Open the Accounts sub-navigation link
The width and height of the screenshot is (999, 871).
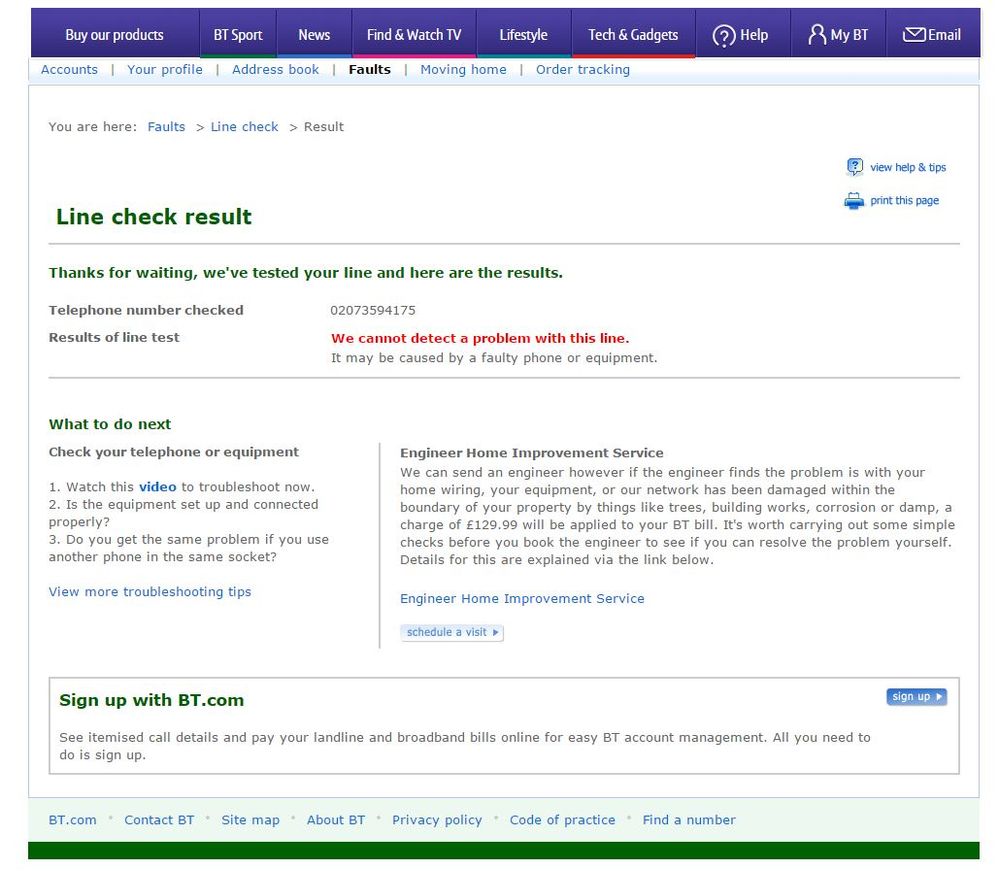tap(69, 69)
